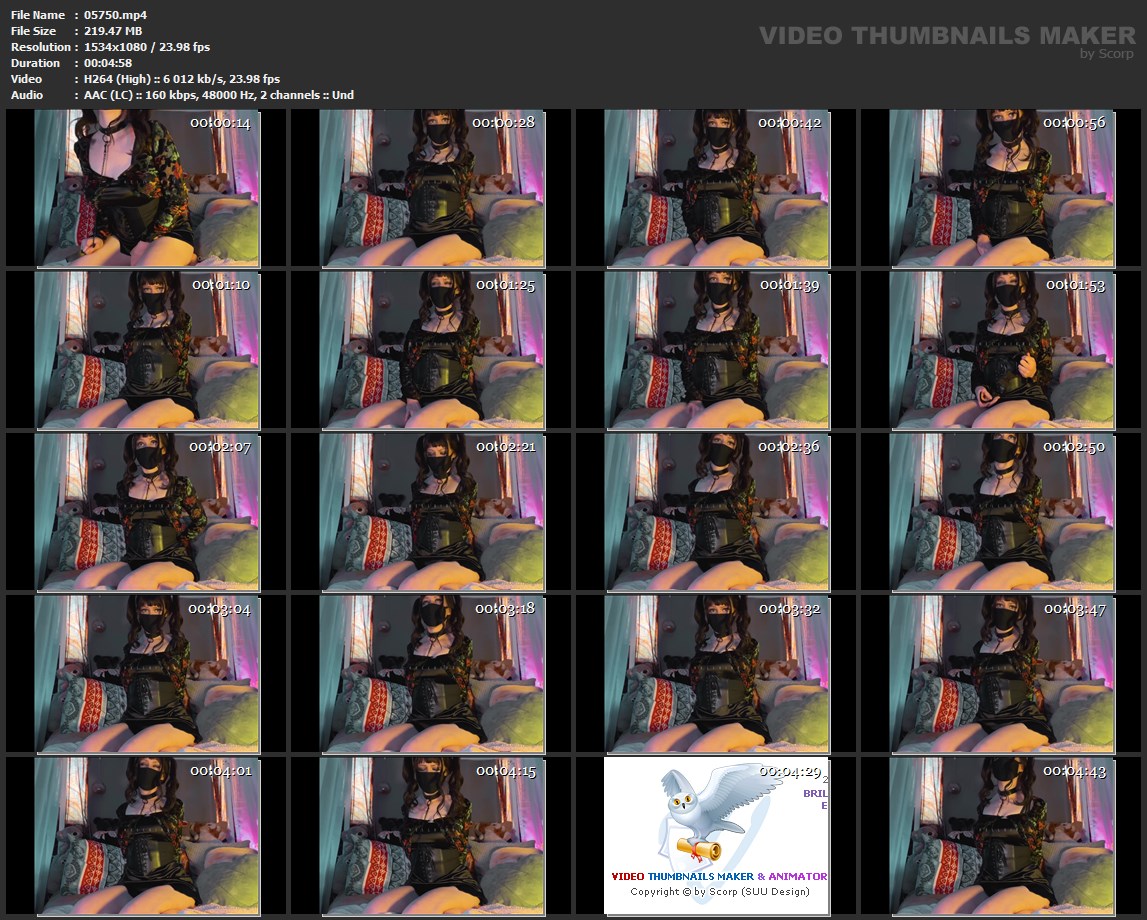The width and height of the screenshot is (1147, 920).
Task: Click the owl logo thumbnail at 00:04:29
Action: [717, 836]
